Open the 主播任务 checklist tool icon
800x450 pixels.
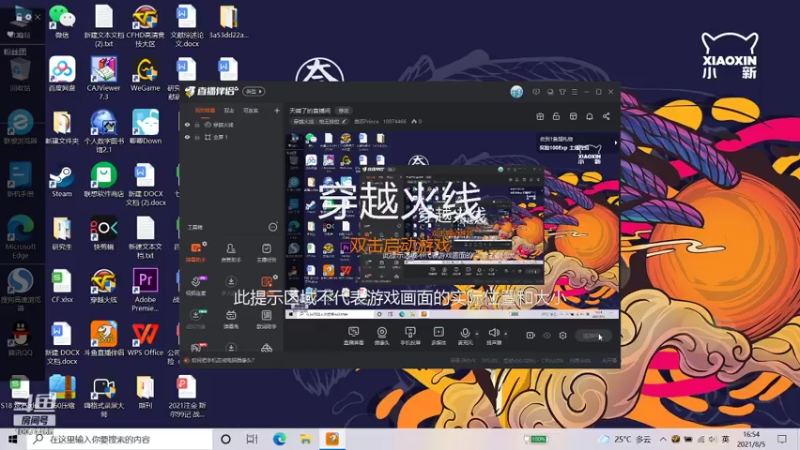tap(266, 252)
